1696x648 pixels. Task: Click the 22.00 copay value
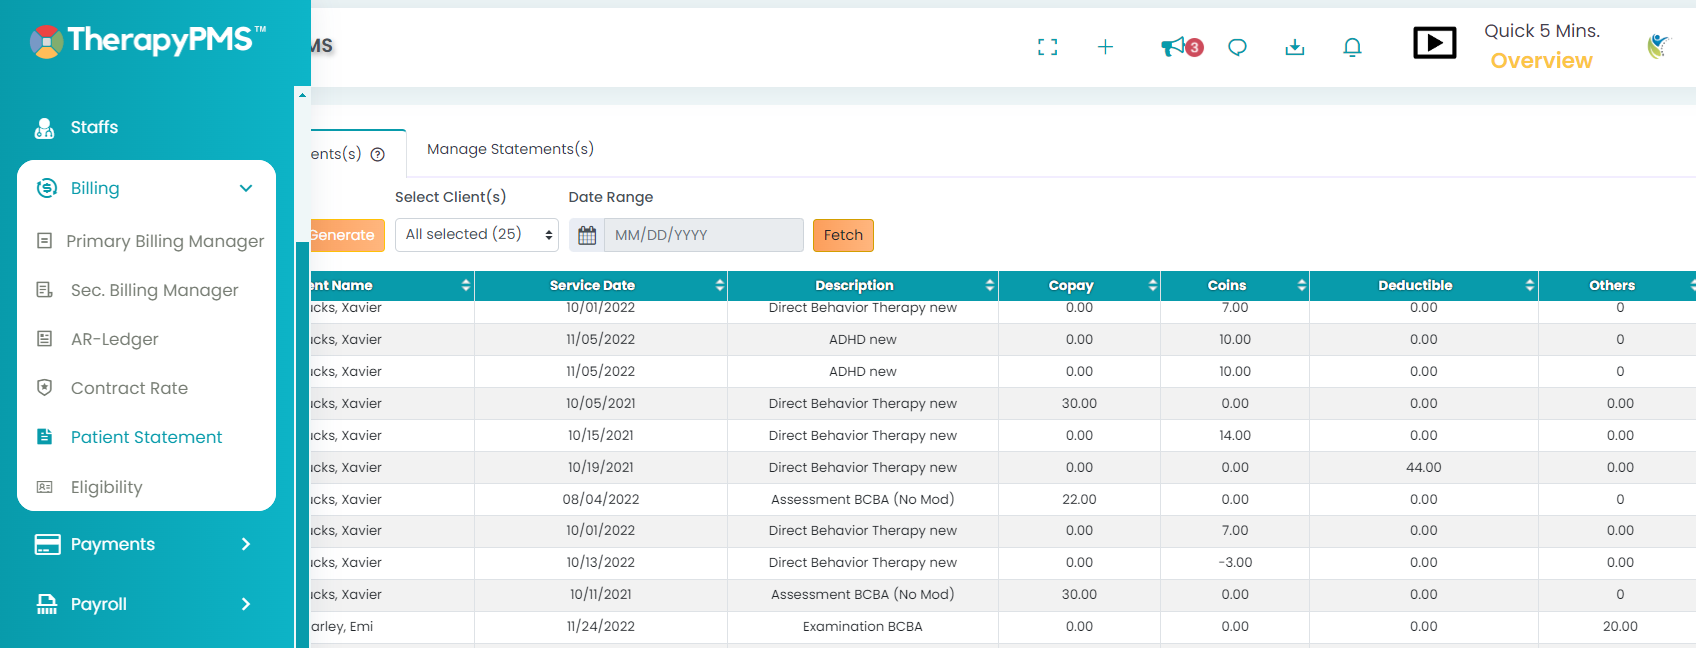point(1079,499)
